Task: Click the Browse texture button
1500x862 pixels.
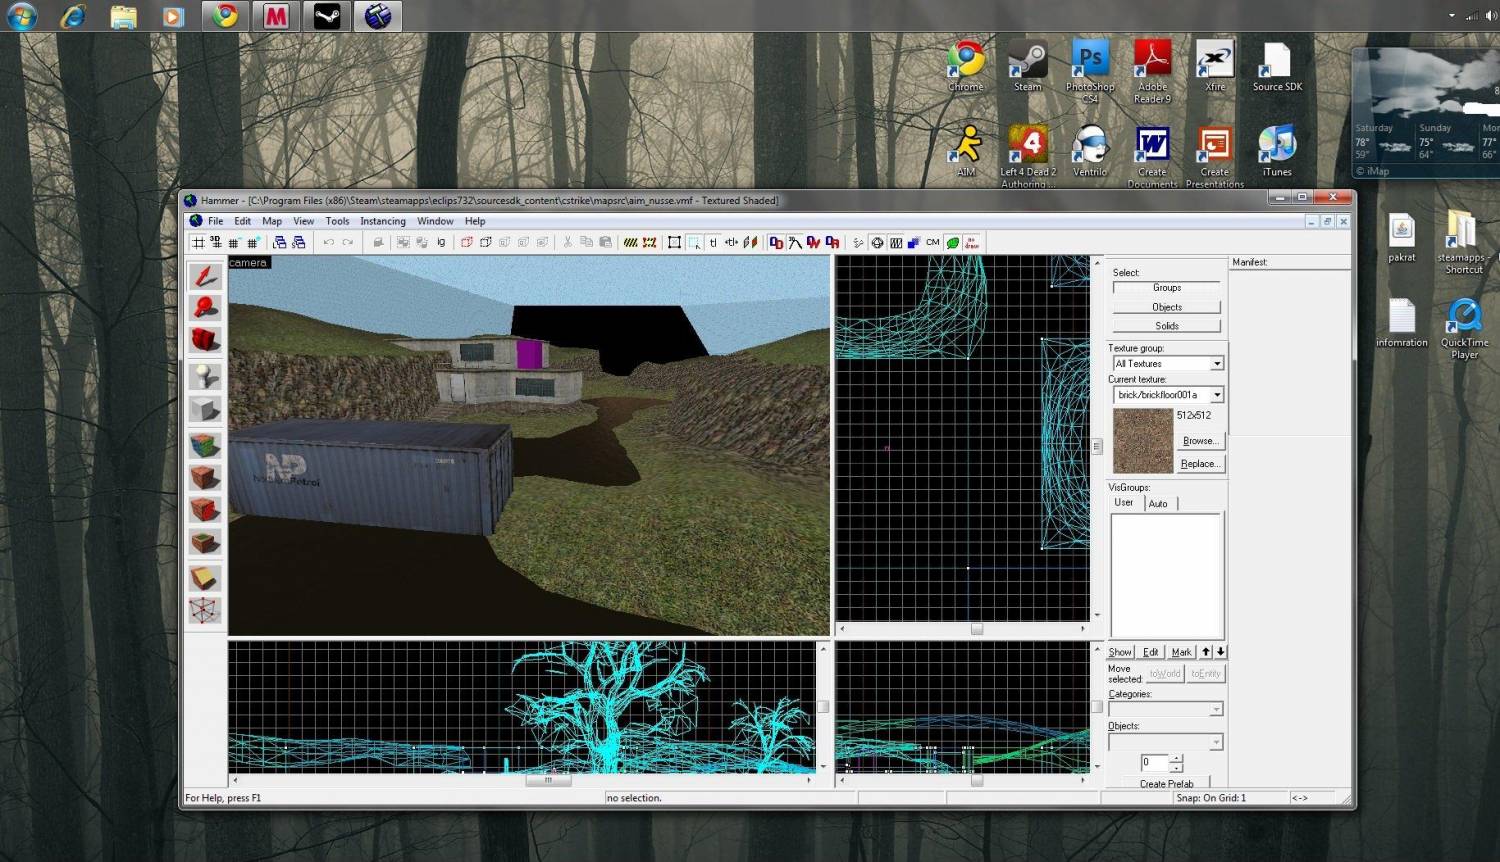Action: click(x=1199, y=441)
